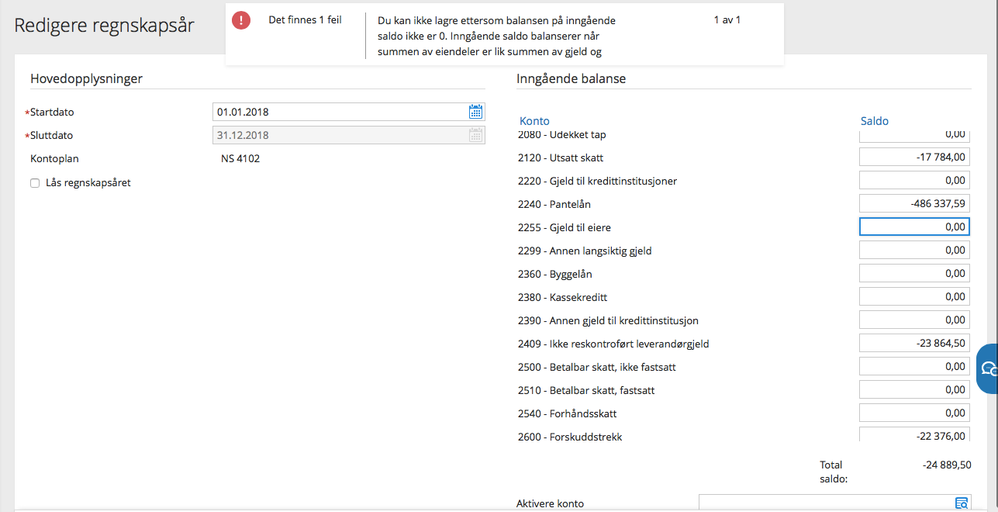Edit the 2540 Forhåndsskatt saldo field

pyautogui.click(x=915, y=413)
